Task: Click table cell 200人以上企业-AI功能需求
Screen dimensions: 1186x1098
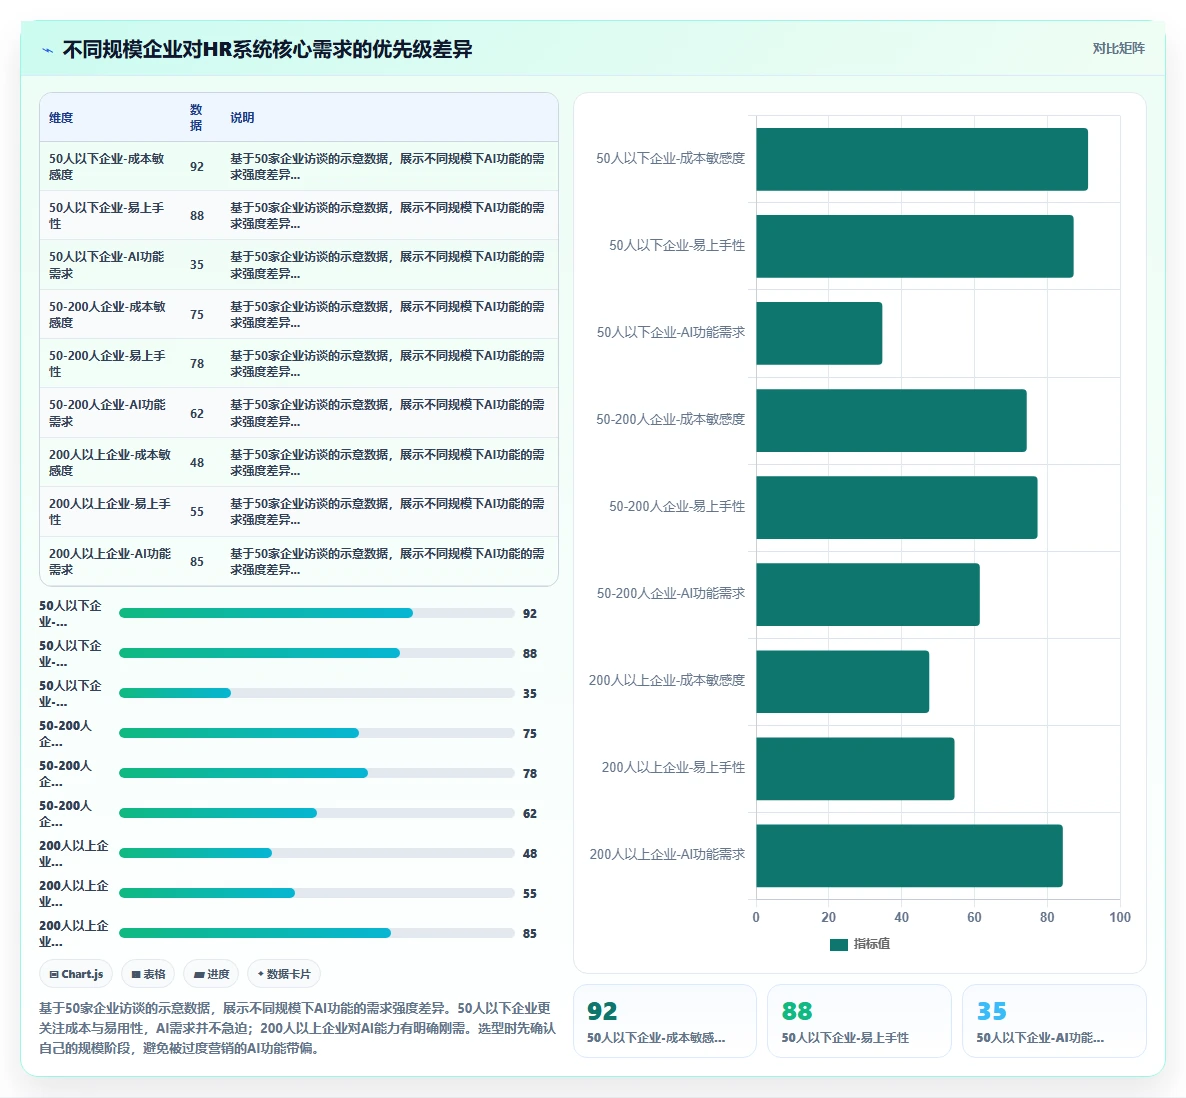Action: pyautogui.click(x=110, y=561)
